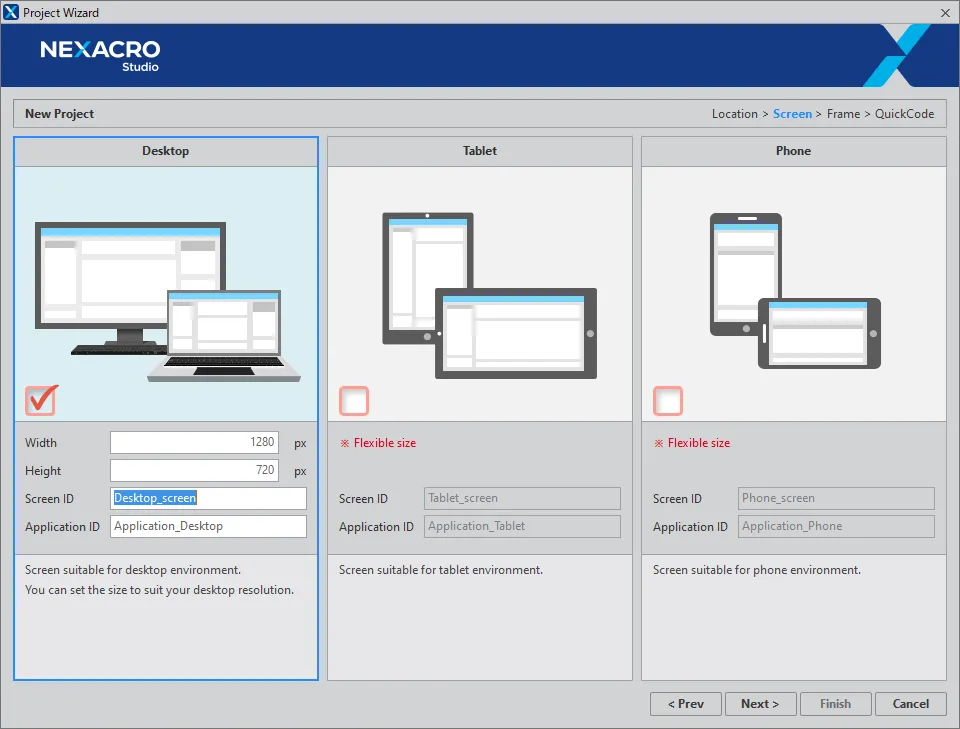The image size is (960, 729).
Task: Cancel the Project Wizard
Action: click(910, 704)
